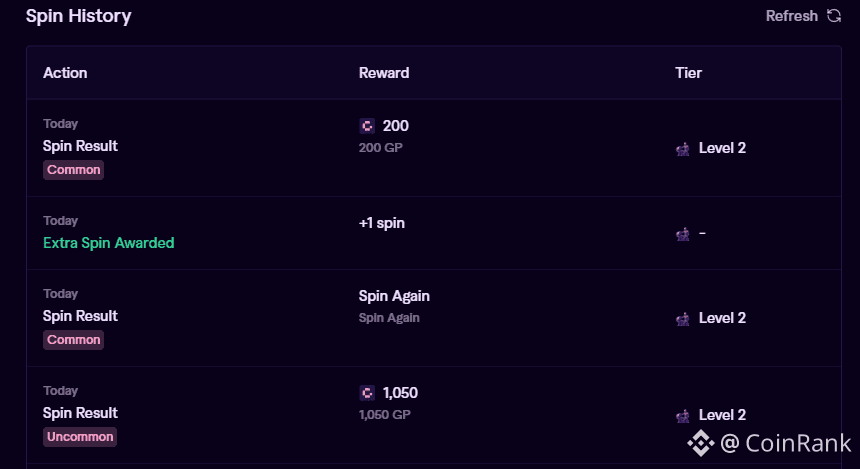Click the 1,050 reward amount
The image size is (860, 469).
(400, 393)
